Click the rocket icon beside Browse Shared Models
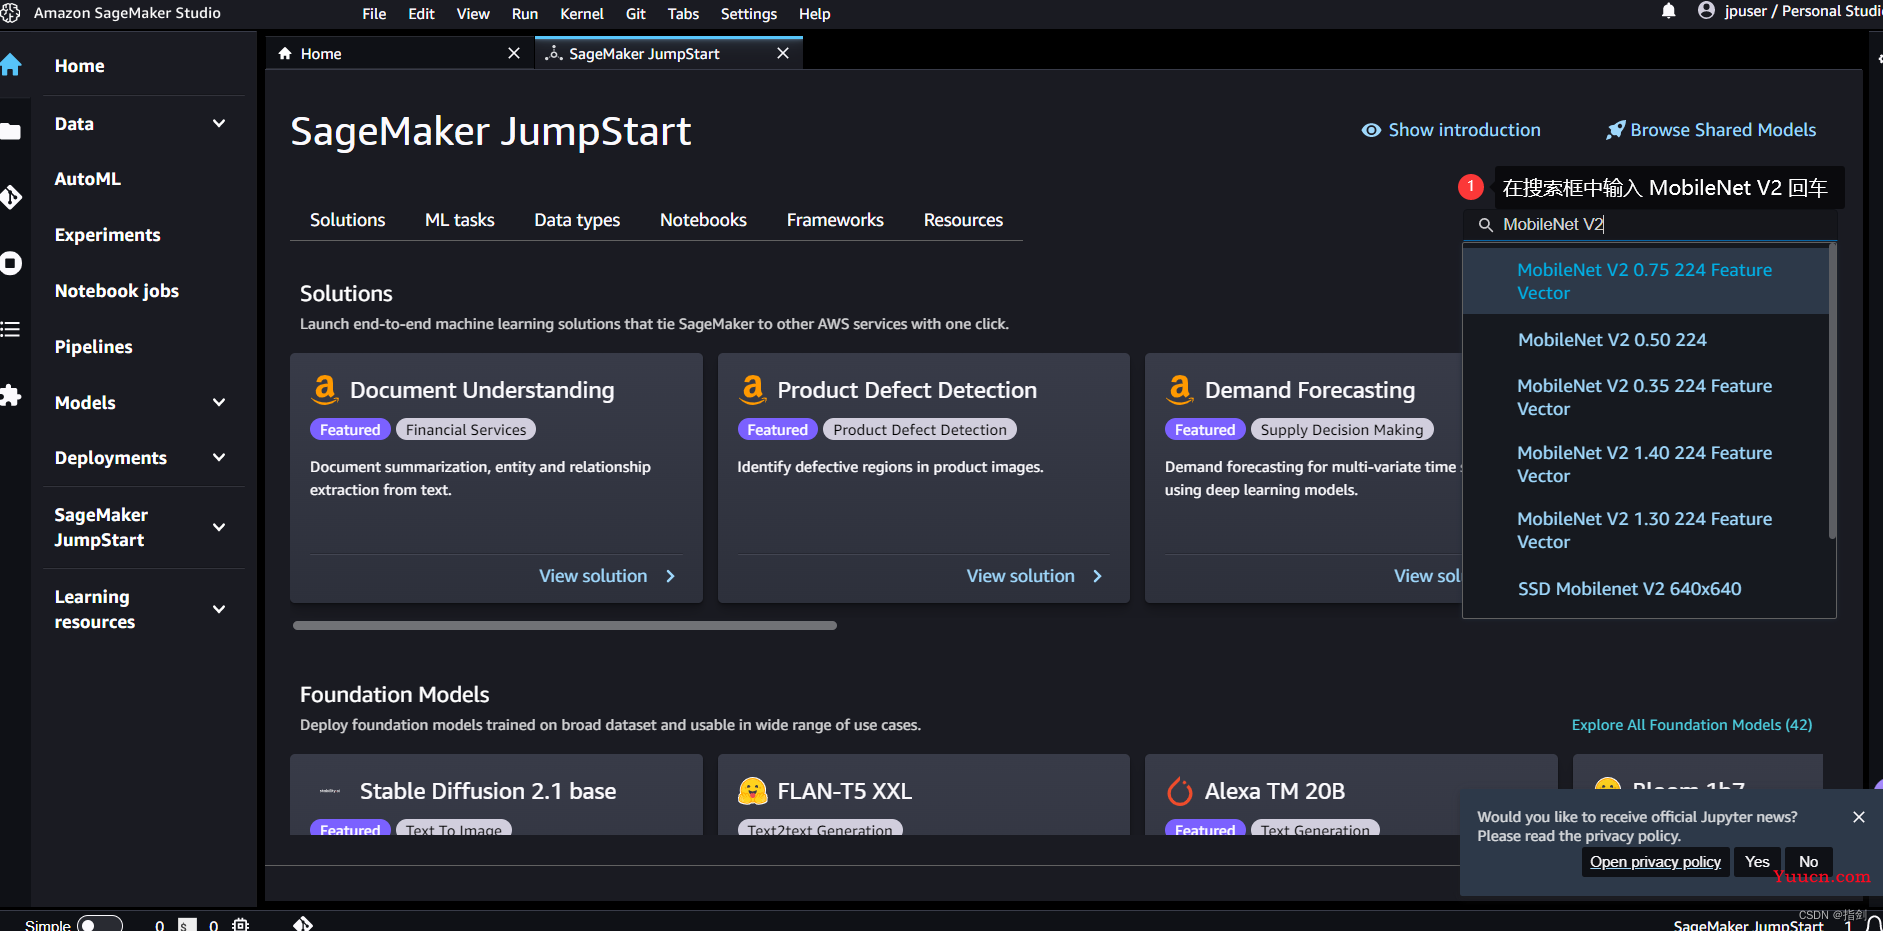Viewport: 1883px width, 931px height. (1615, 130)
